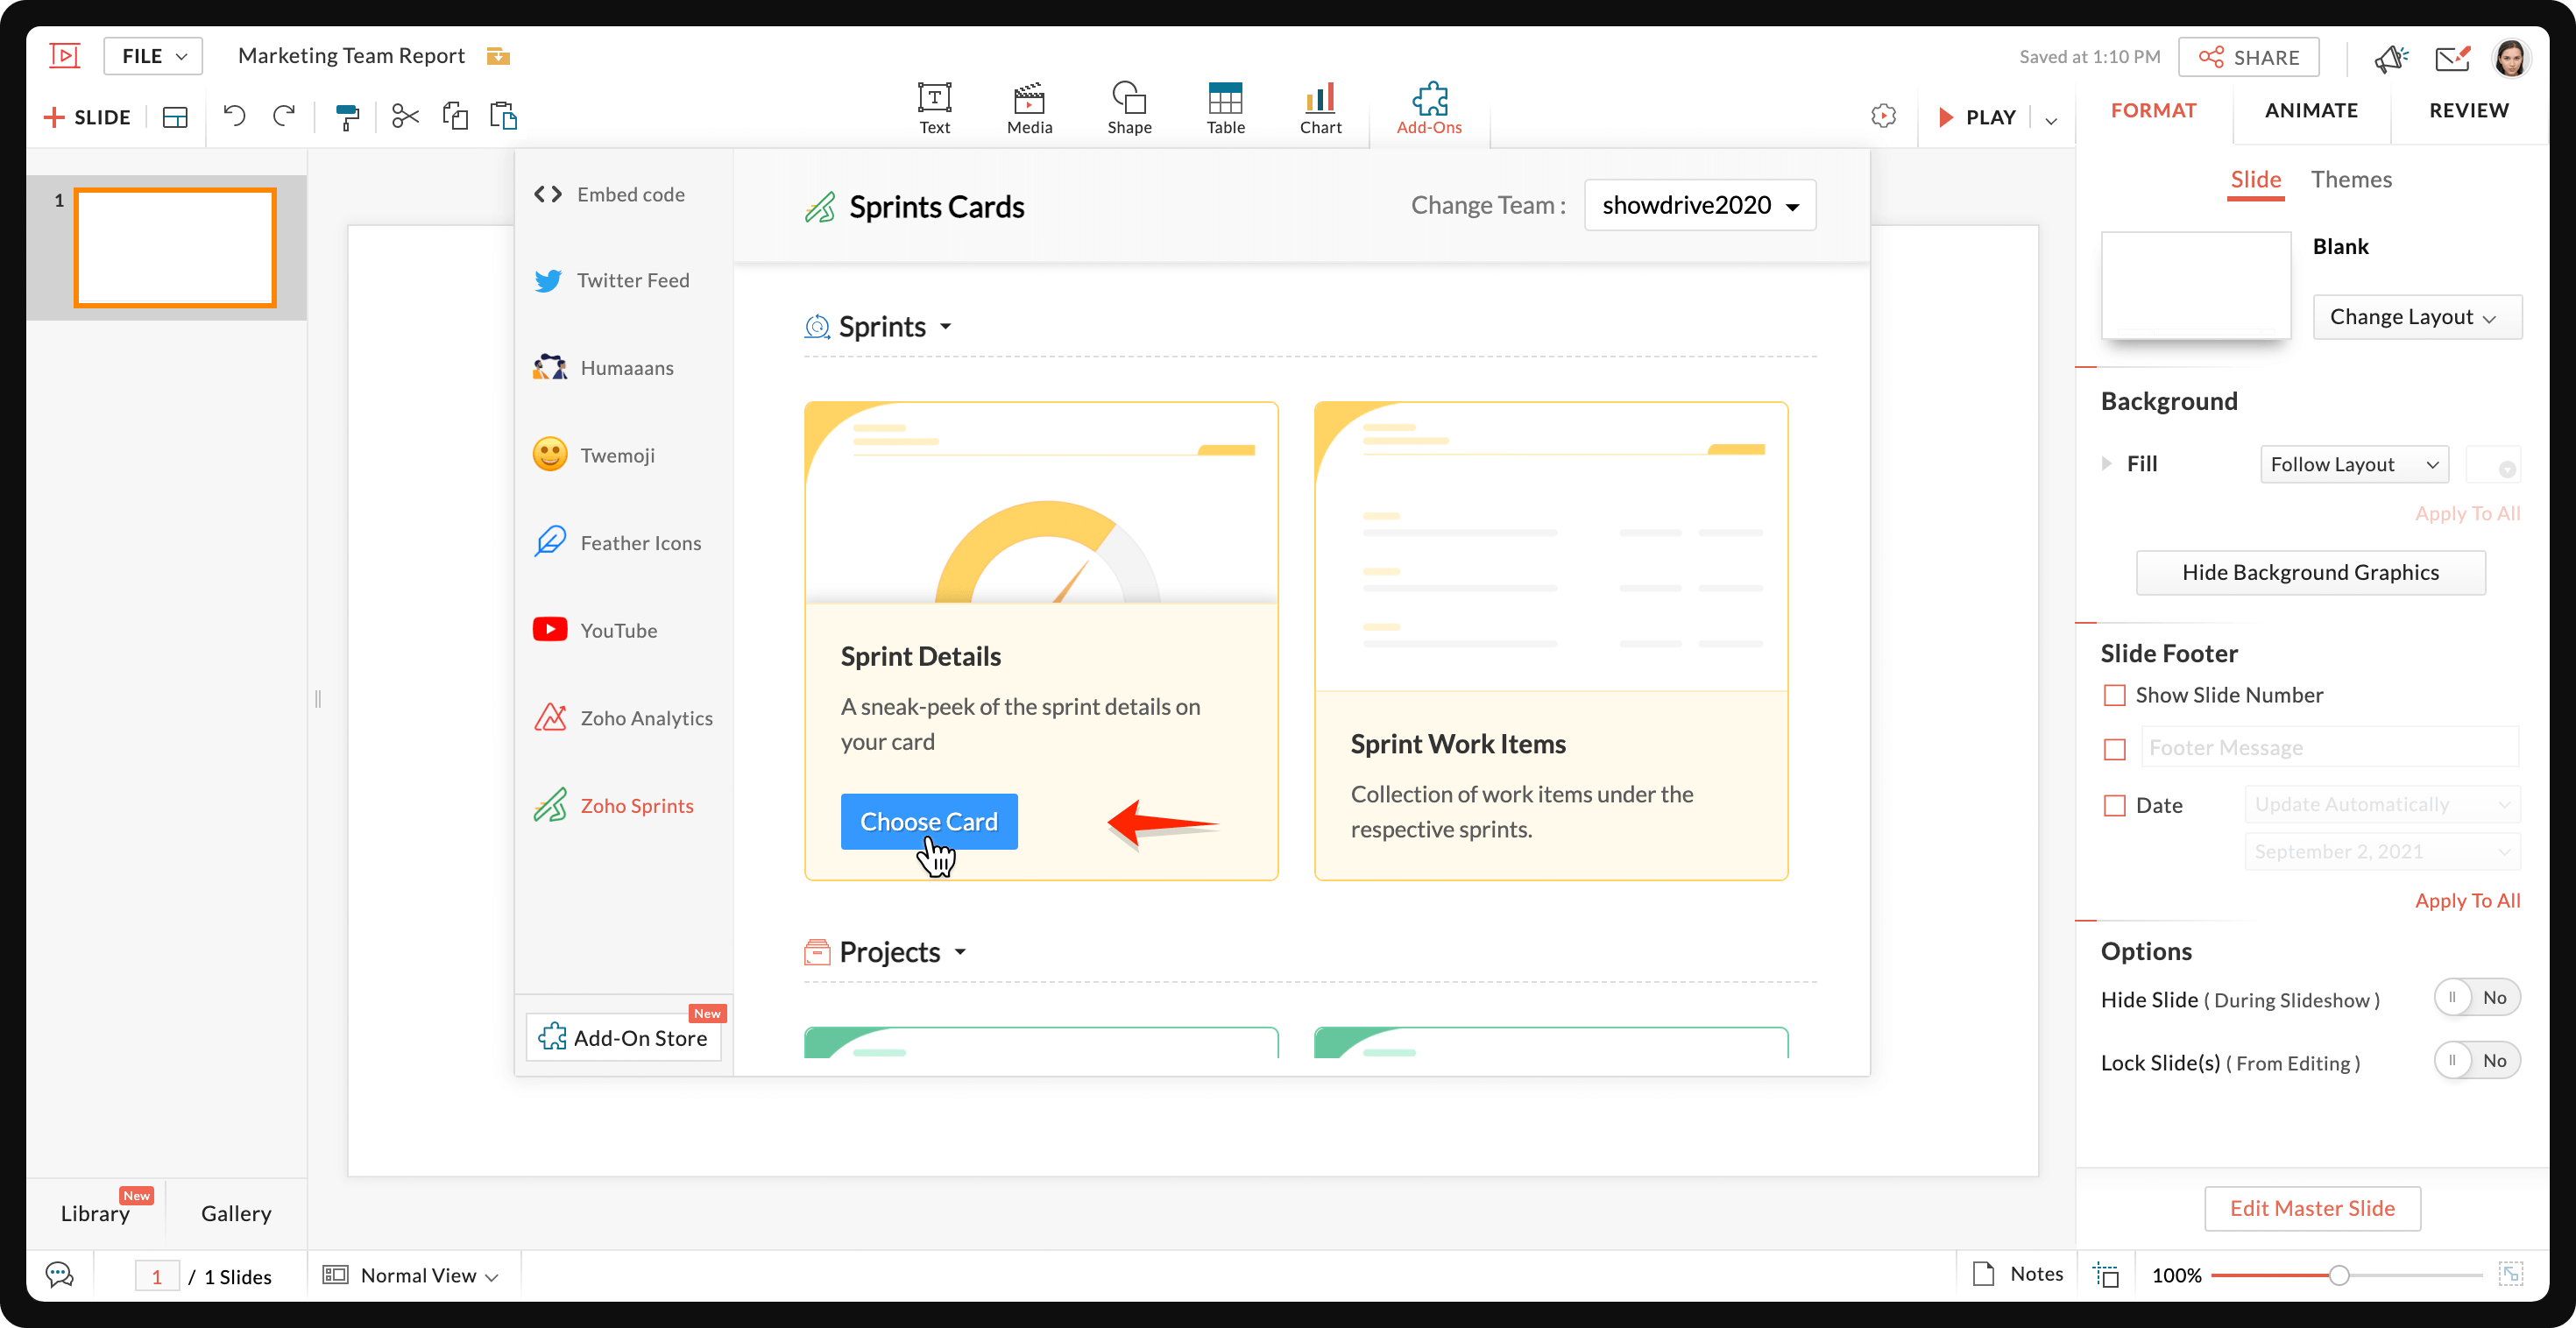
Task: Undo the last action
Action: pyautogui.click(x=234, y=116)
